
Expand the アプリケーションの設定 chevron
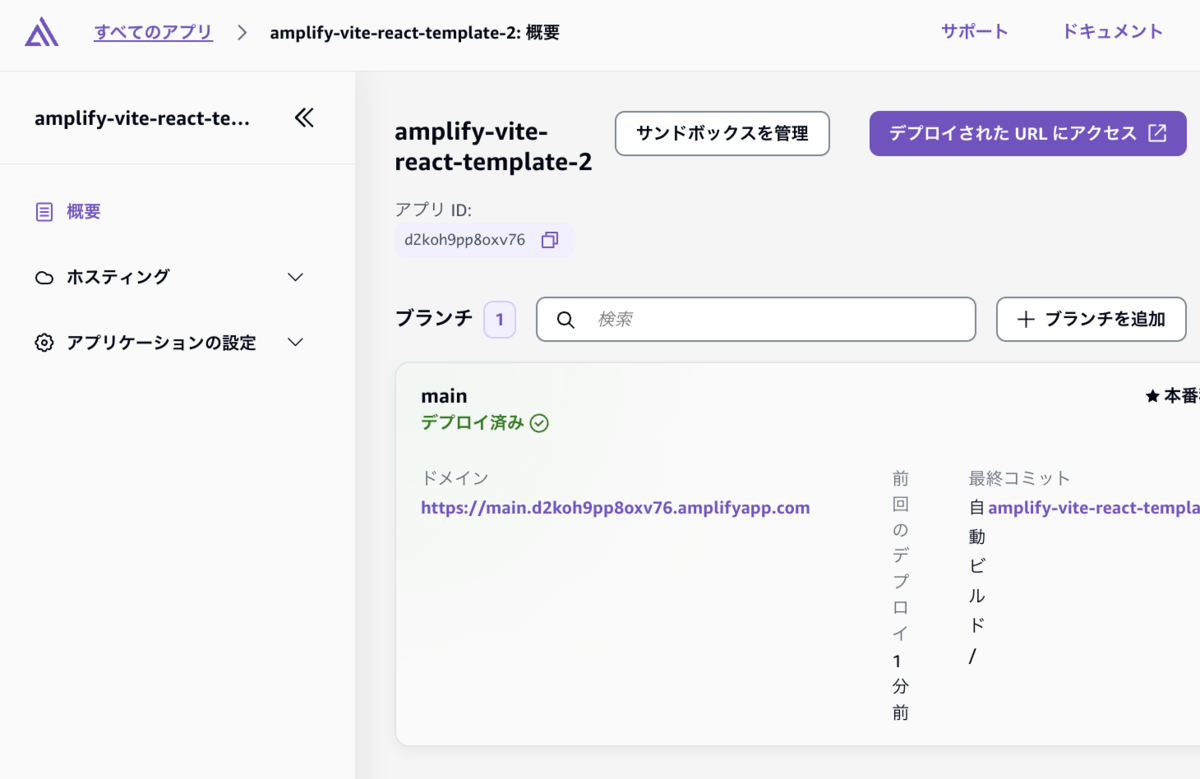pos(295,342)
